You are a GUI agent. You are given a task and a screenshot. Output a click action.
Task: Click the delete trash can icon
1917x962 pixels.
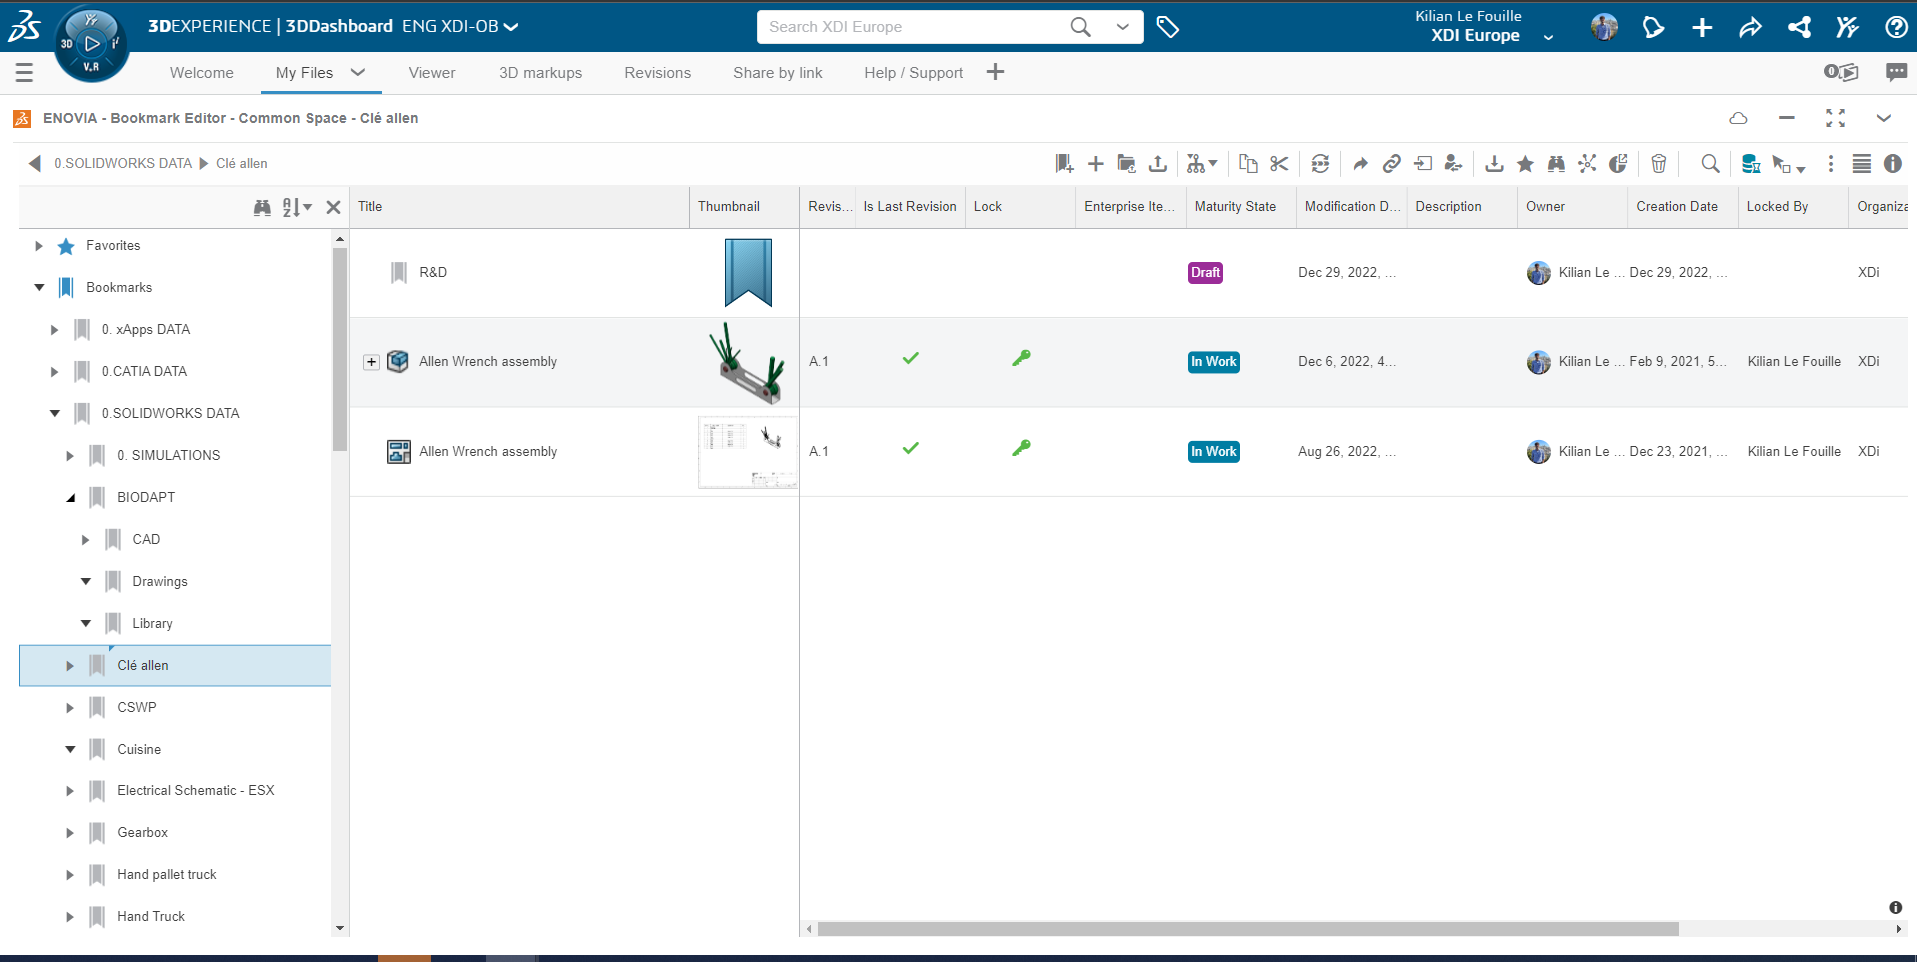pyautogui.click(x=1658, y=164)
